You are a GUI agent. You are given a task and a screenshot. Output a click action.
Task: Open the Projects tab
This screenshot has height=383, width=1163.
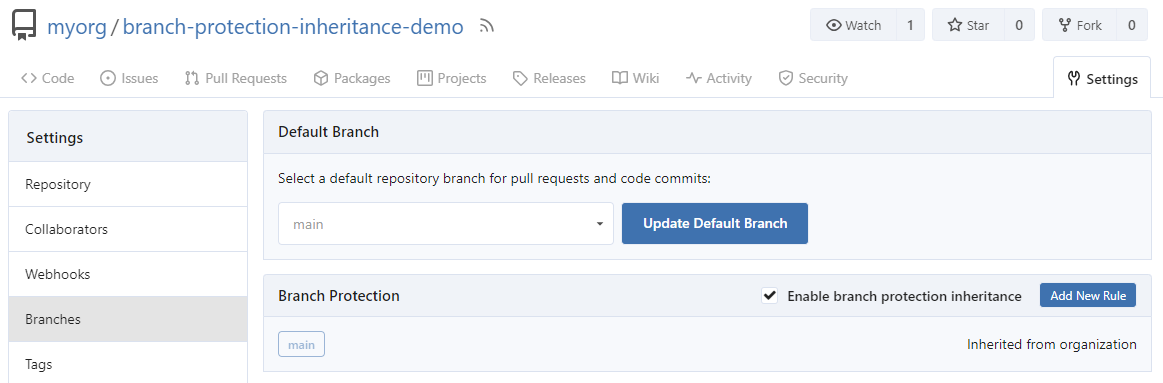(452, 78)
